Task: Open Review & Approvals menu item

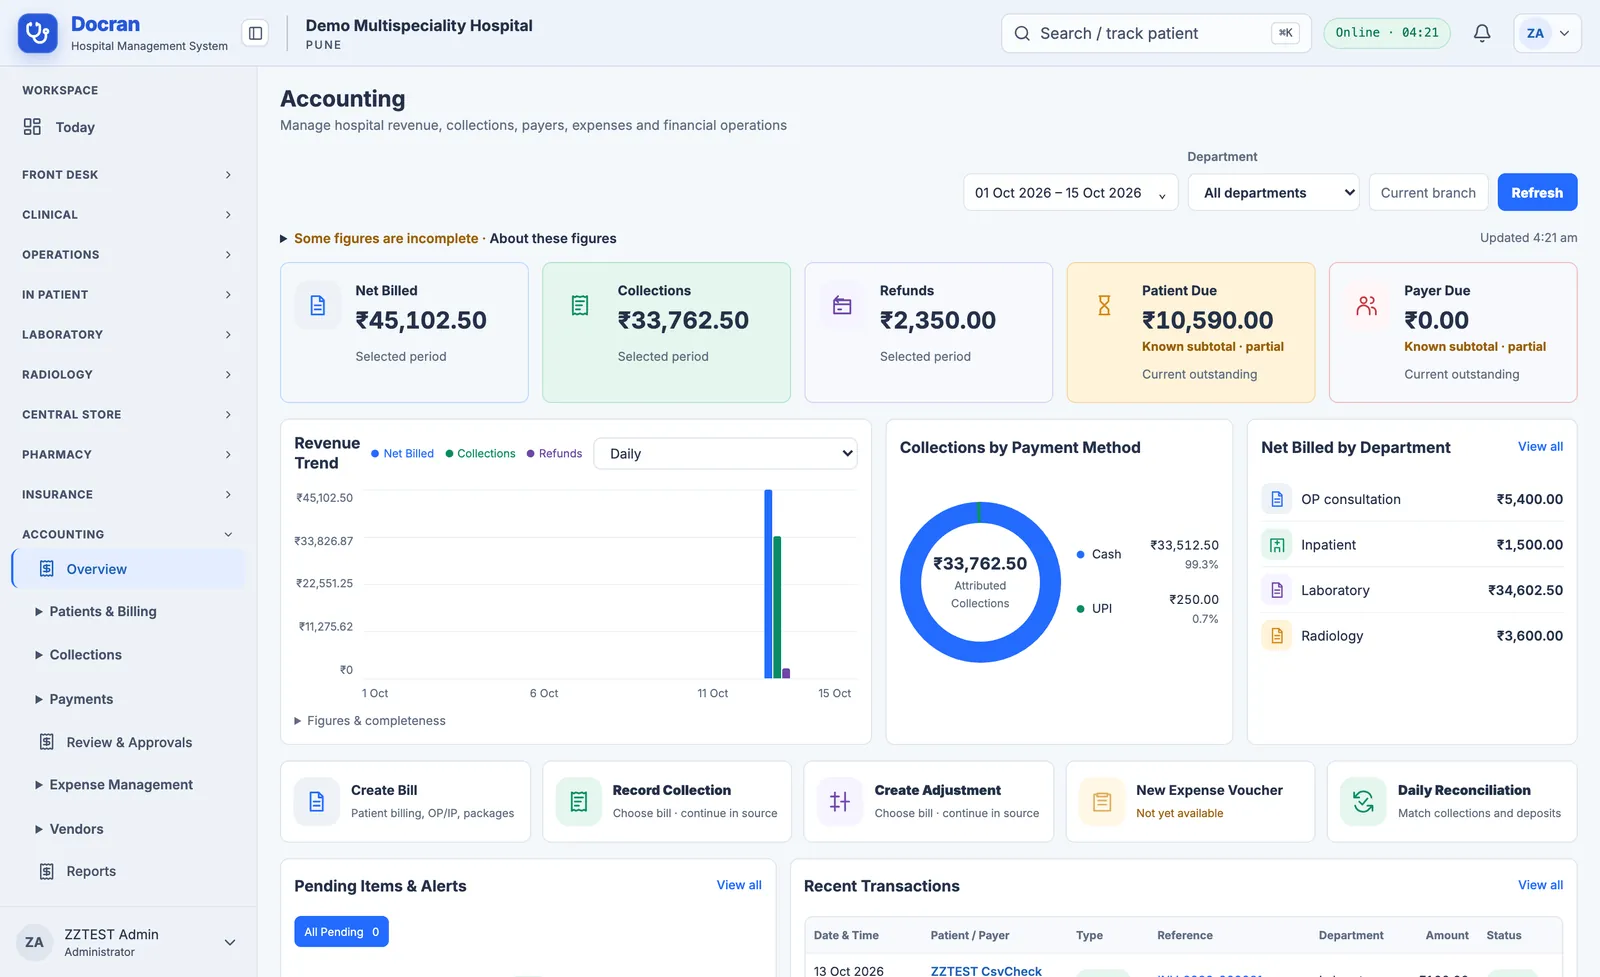Action: point(128,742)
